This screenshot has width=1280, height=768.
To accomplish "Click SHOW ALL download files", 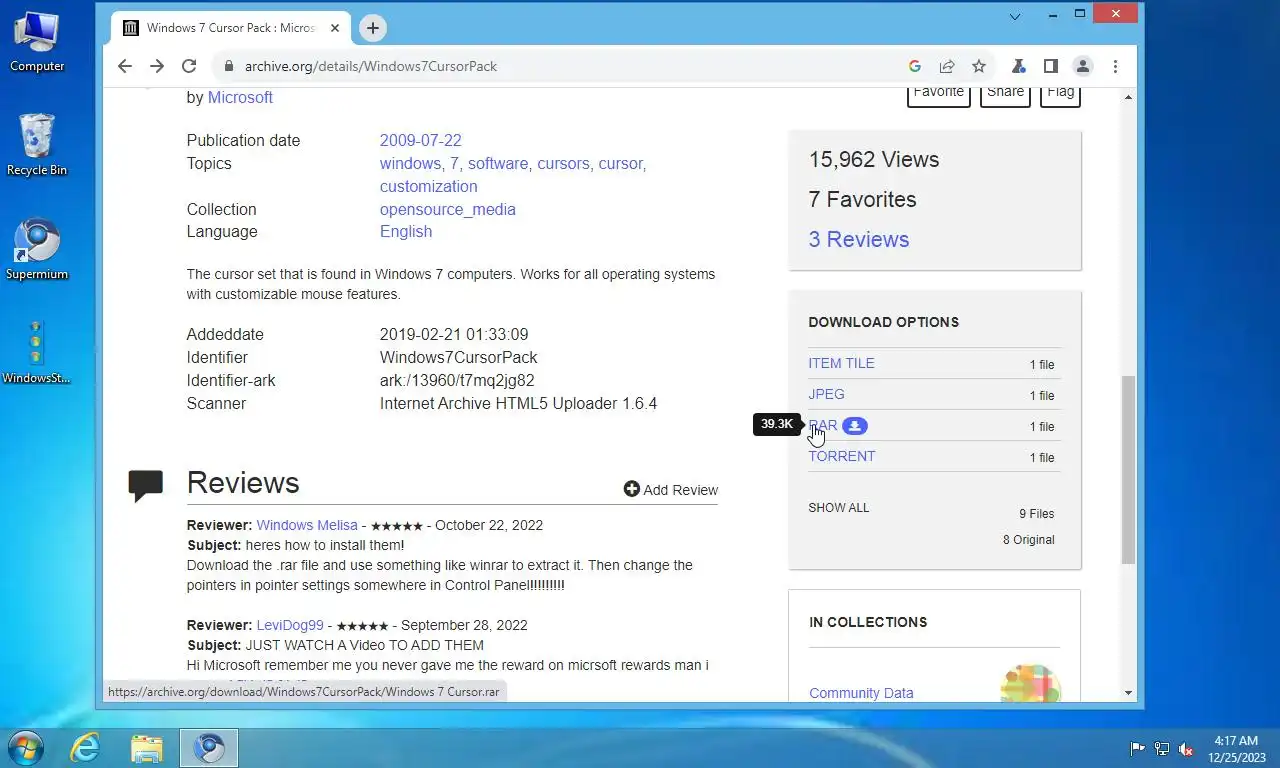I will (x=839, y=508).
